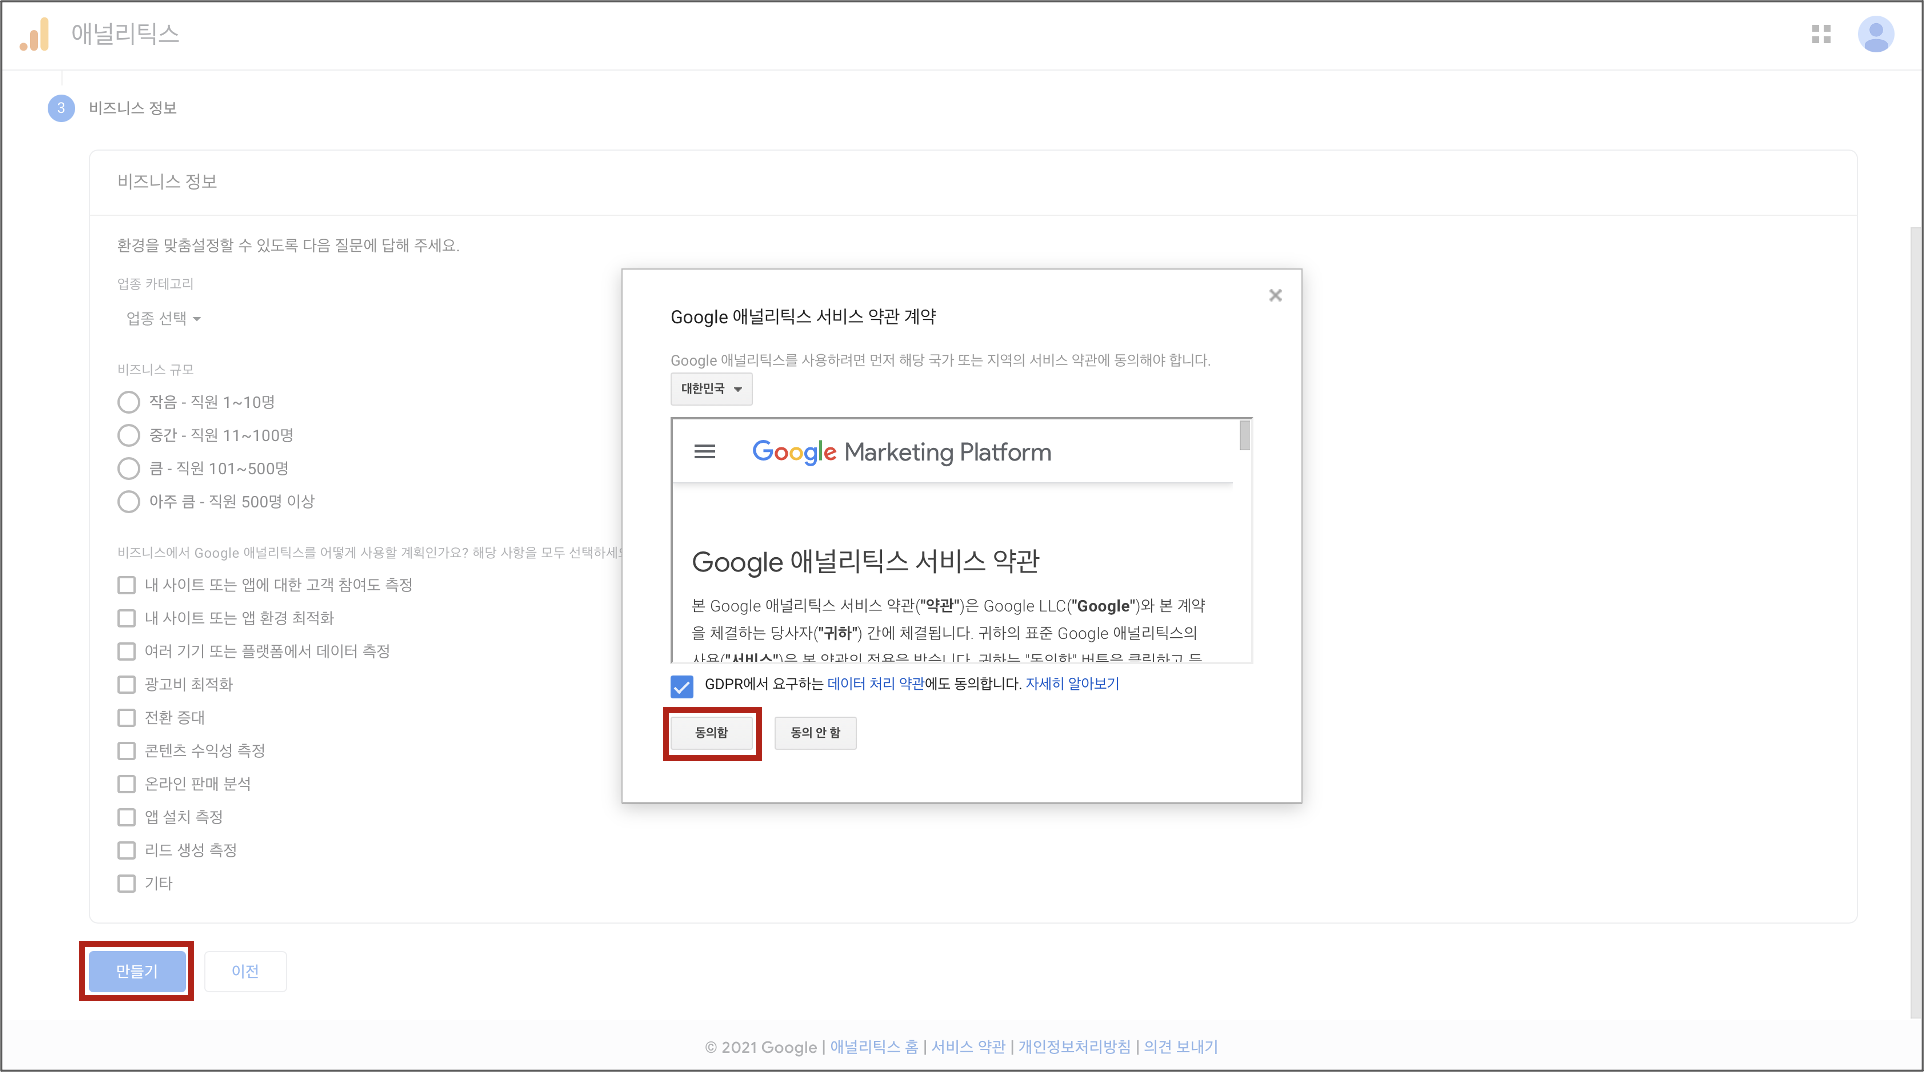Enable the '광고비 최적화' checkbox

click(127, 684)
